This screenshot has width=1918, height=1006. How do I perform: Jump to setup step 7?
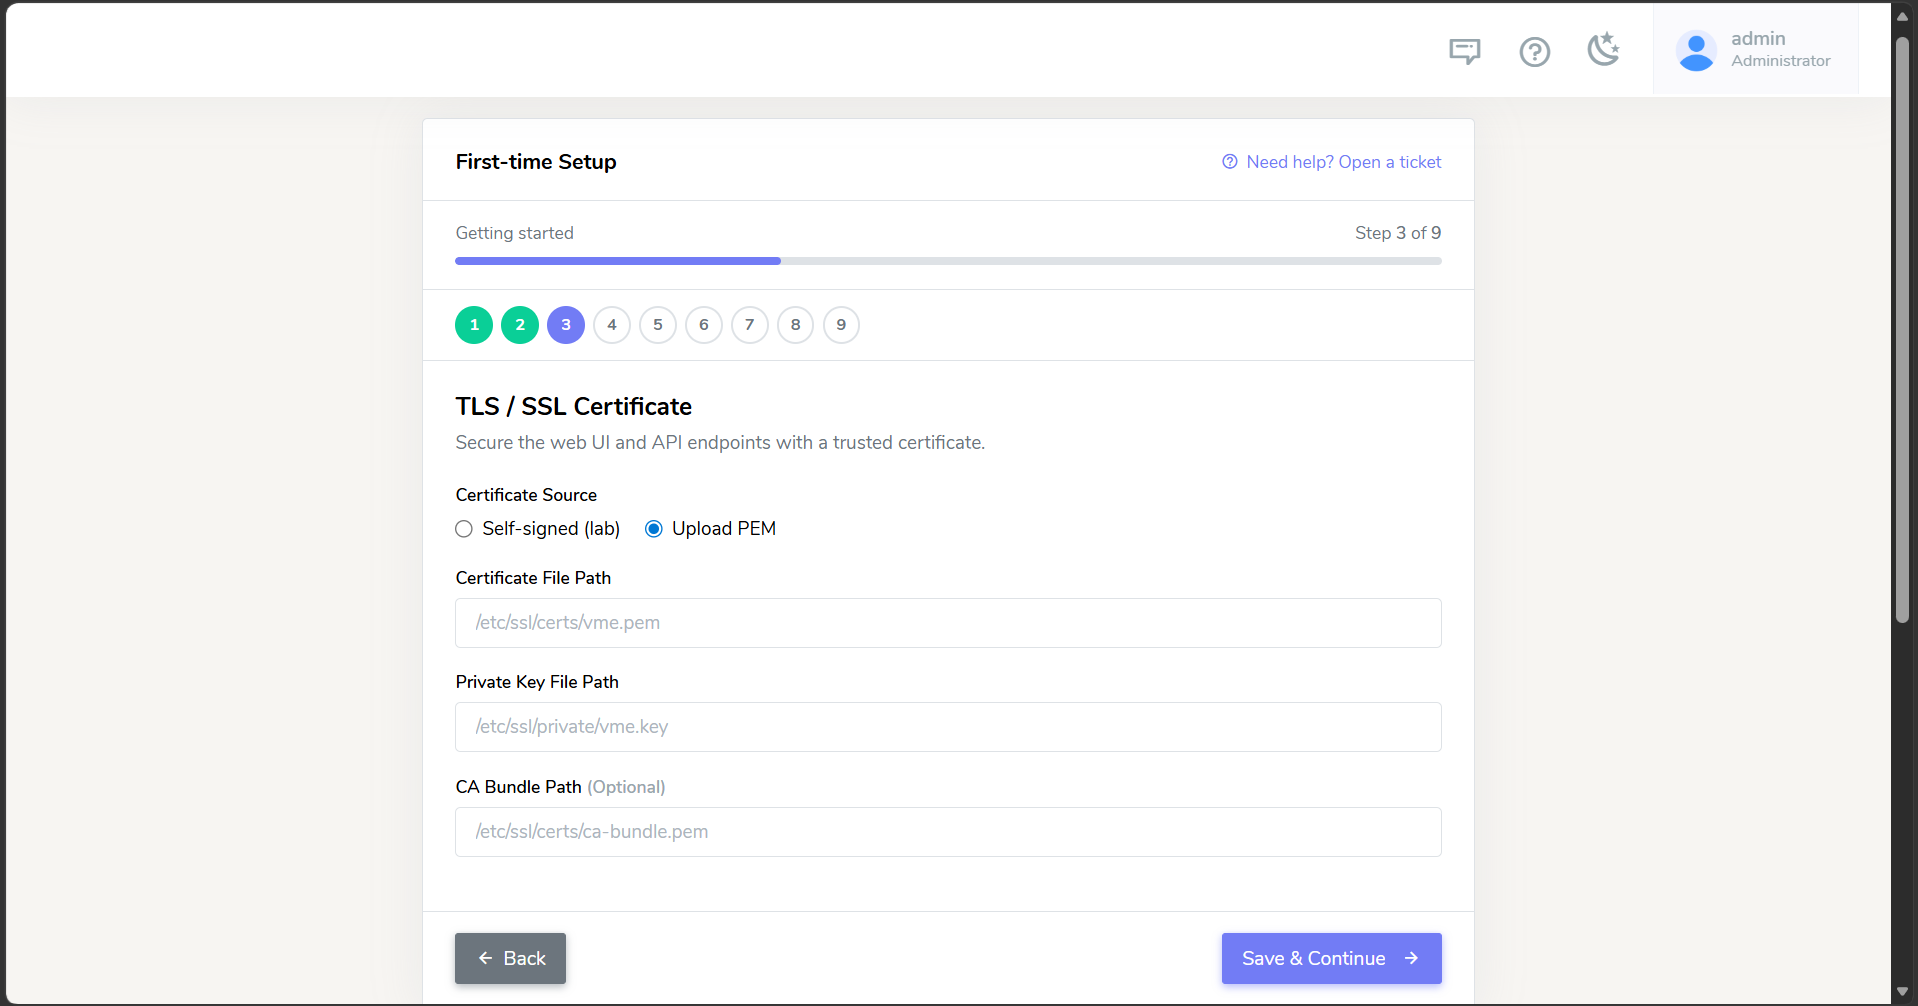750,325
